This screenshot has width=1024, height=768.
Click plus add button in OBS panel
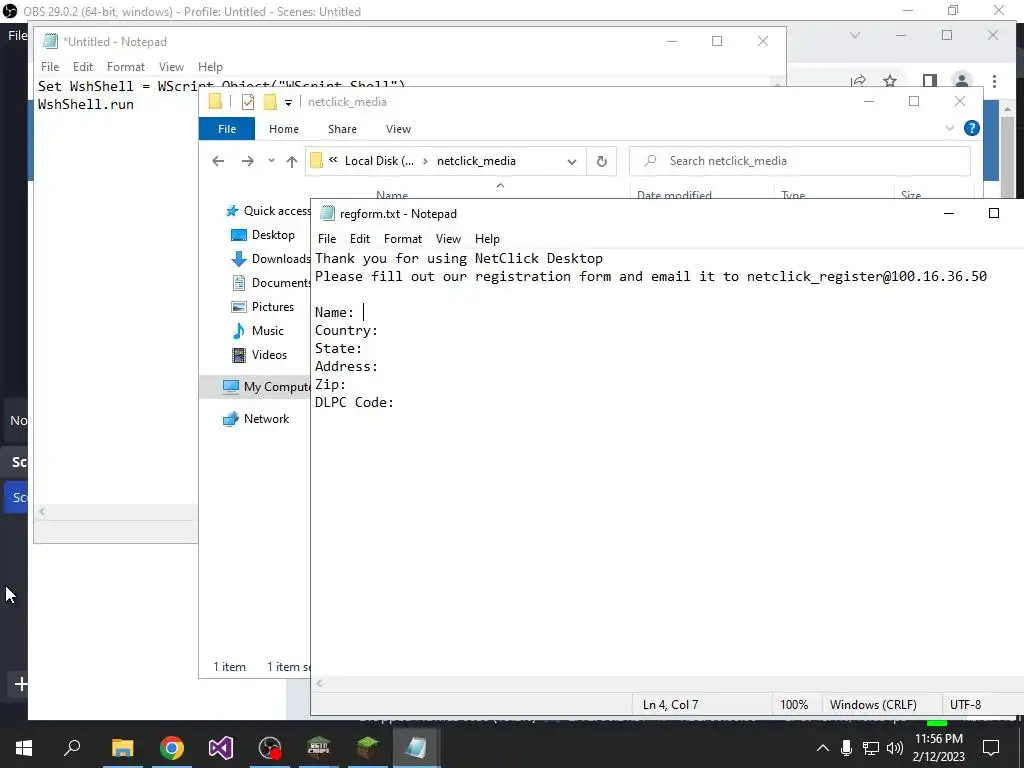tap(21, 684)
